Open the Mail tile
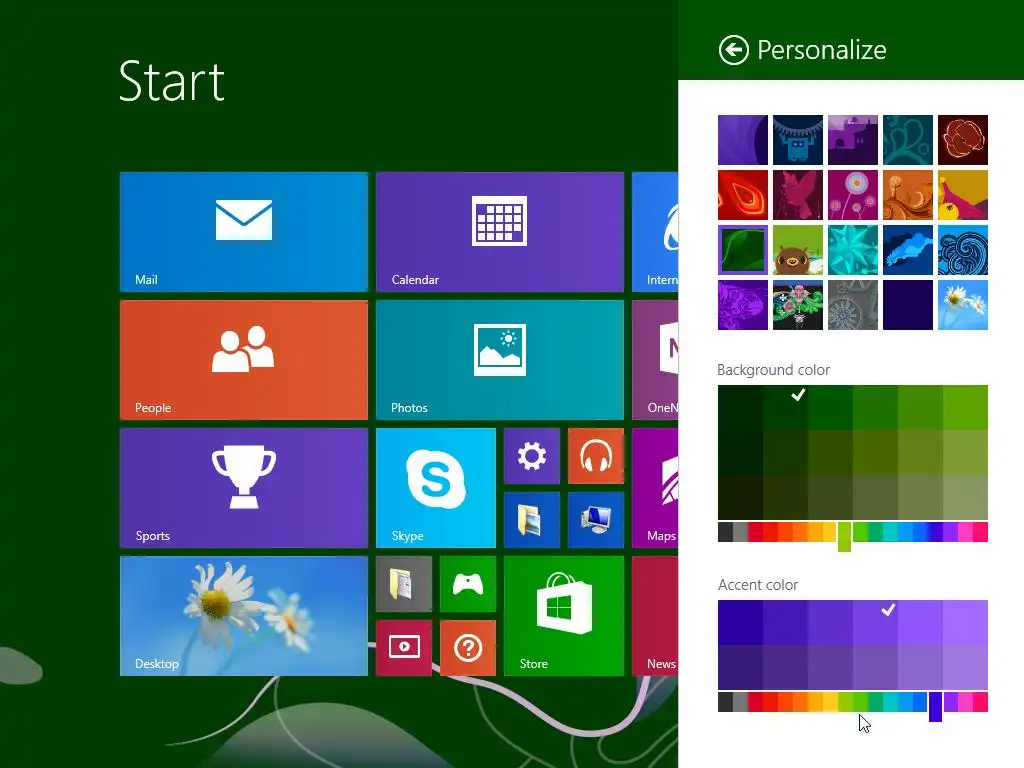This screenshot has width=1024, height=768. [x=244, y=232]
